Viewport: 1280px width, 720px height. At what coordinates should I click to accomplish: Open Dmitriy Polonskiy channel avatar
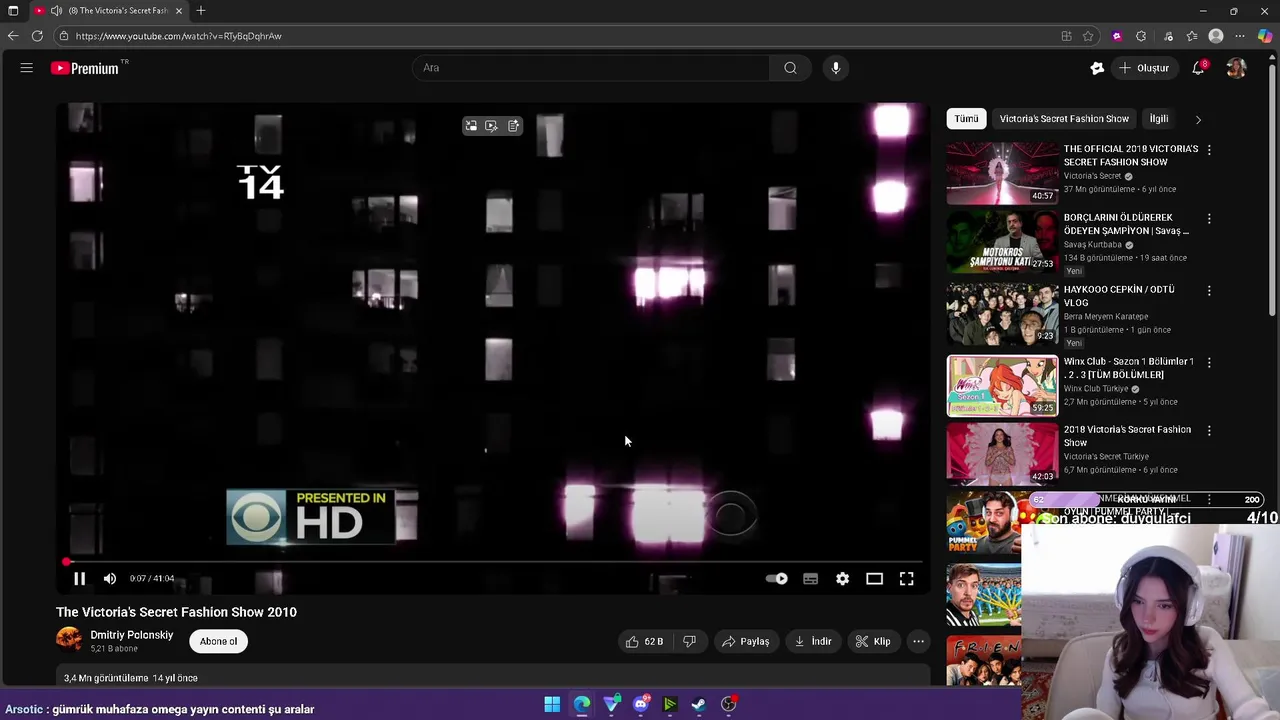[69, 639]
